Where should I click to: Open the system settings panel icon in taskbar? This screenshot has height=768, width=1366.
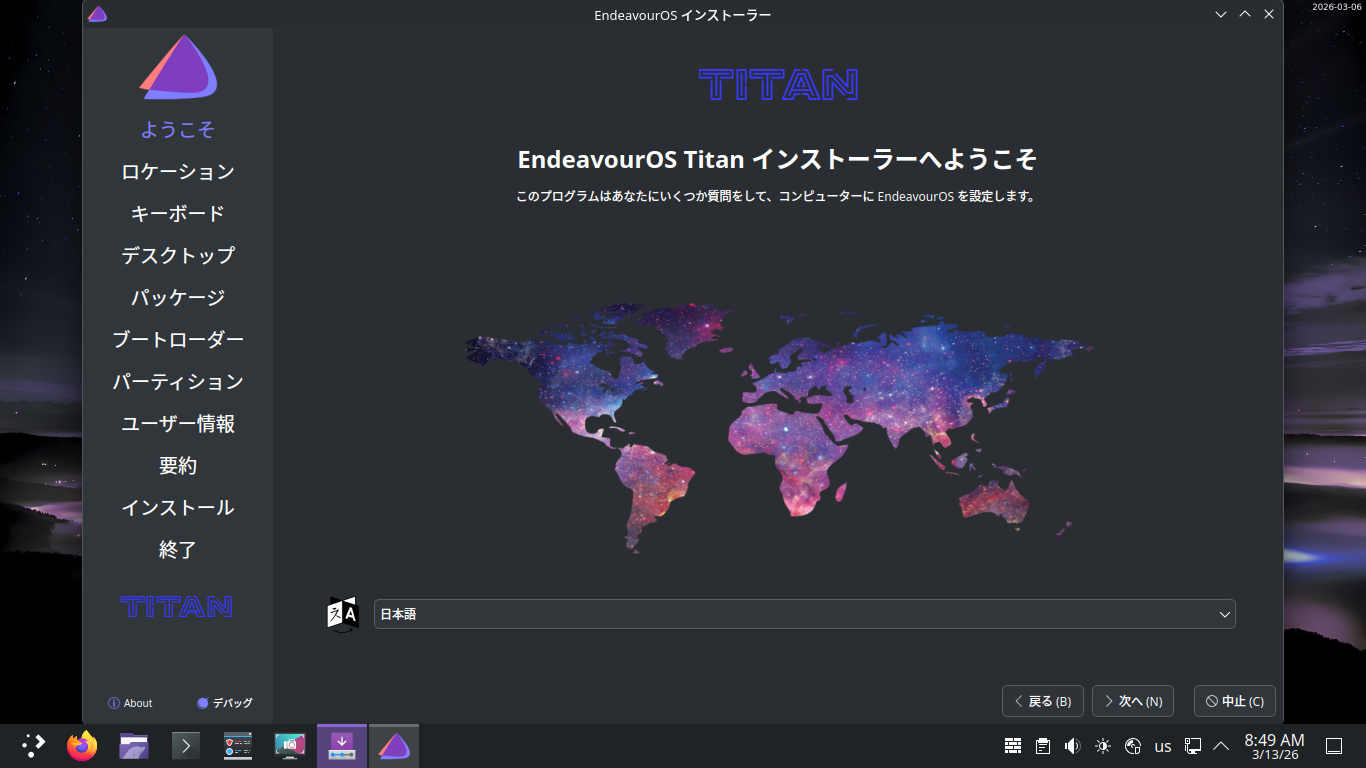pyautogui.click(x=238, y=745)
